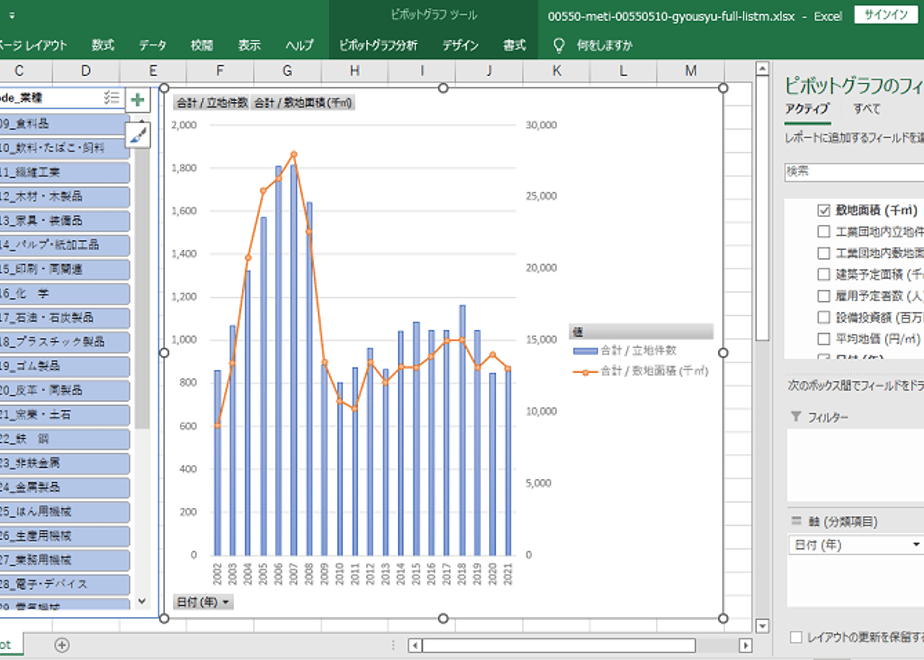Select the すべて tab in fields pane
The width and height of the screenshot is (924, 660).
pos(867,109)
